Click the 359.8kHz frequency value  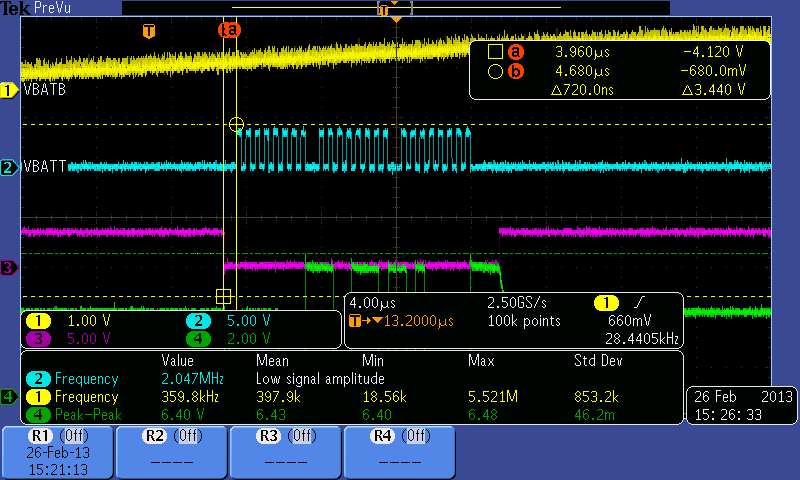point(190,397)
